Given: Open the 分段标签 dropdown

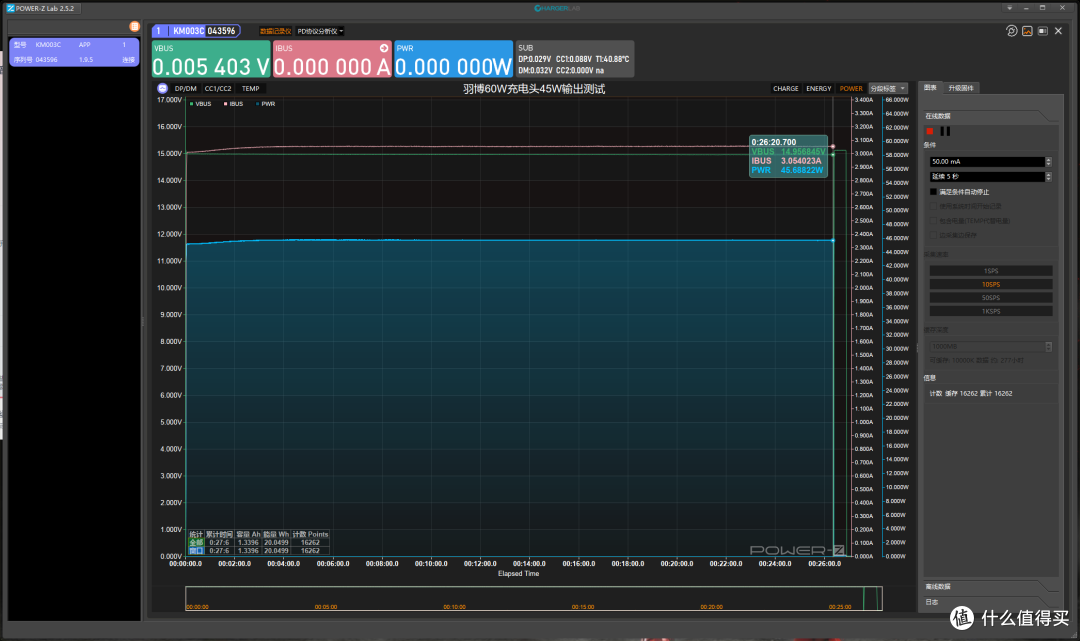Looking at the screenshot, I should 888,89.
